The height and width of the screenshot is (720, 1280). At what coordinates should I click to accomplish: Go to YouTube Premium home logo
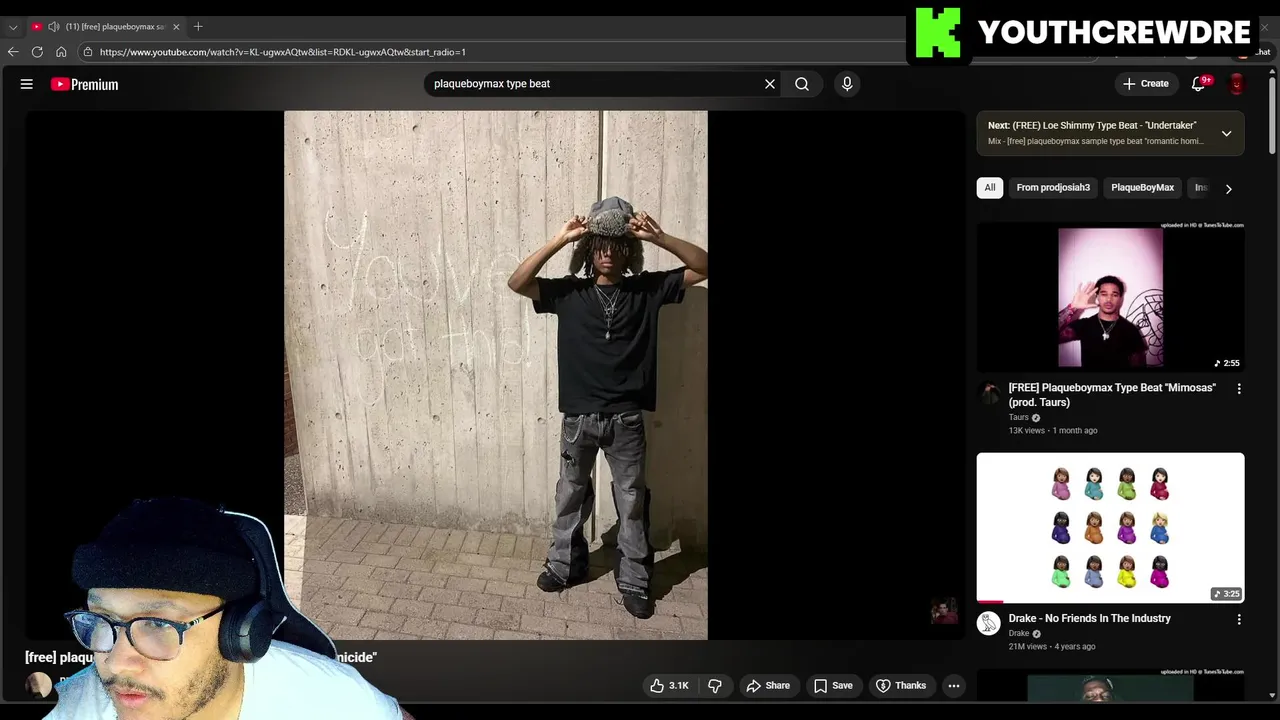[85, 84]
